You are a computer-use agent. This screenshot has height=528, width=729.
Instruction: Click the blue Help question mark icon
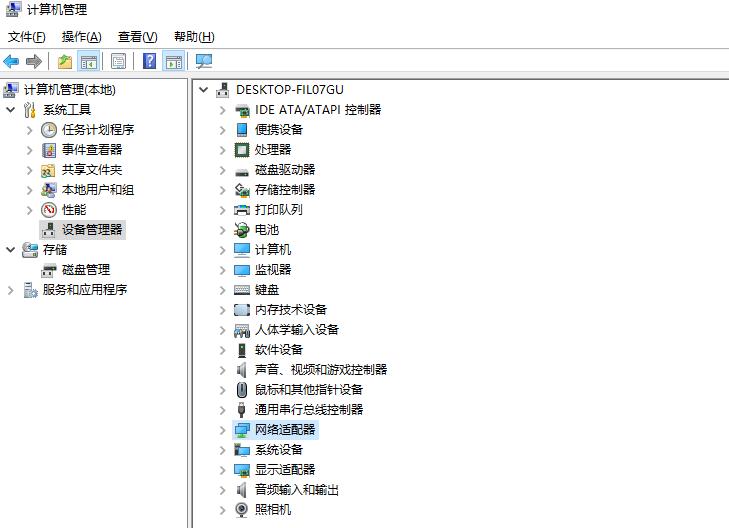tap(150, 61)
